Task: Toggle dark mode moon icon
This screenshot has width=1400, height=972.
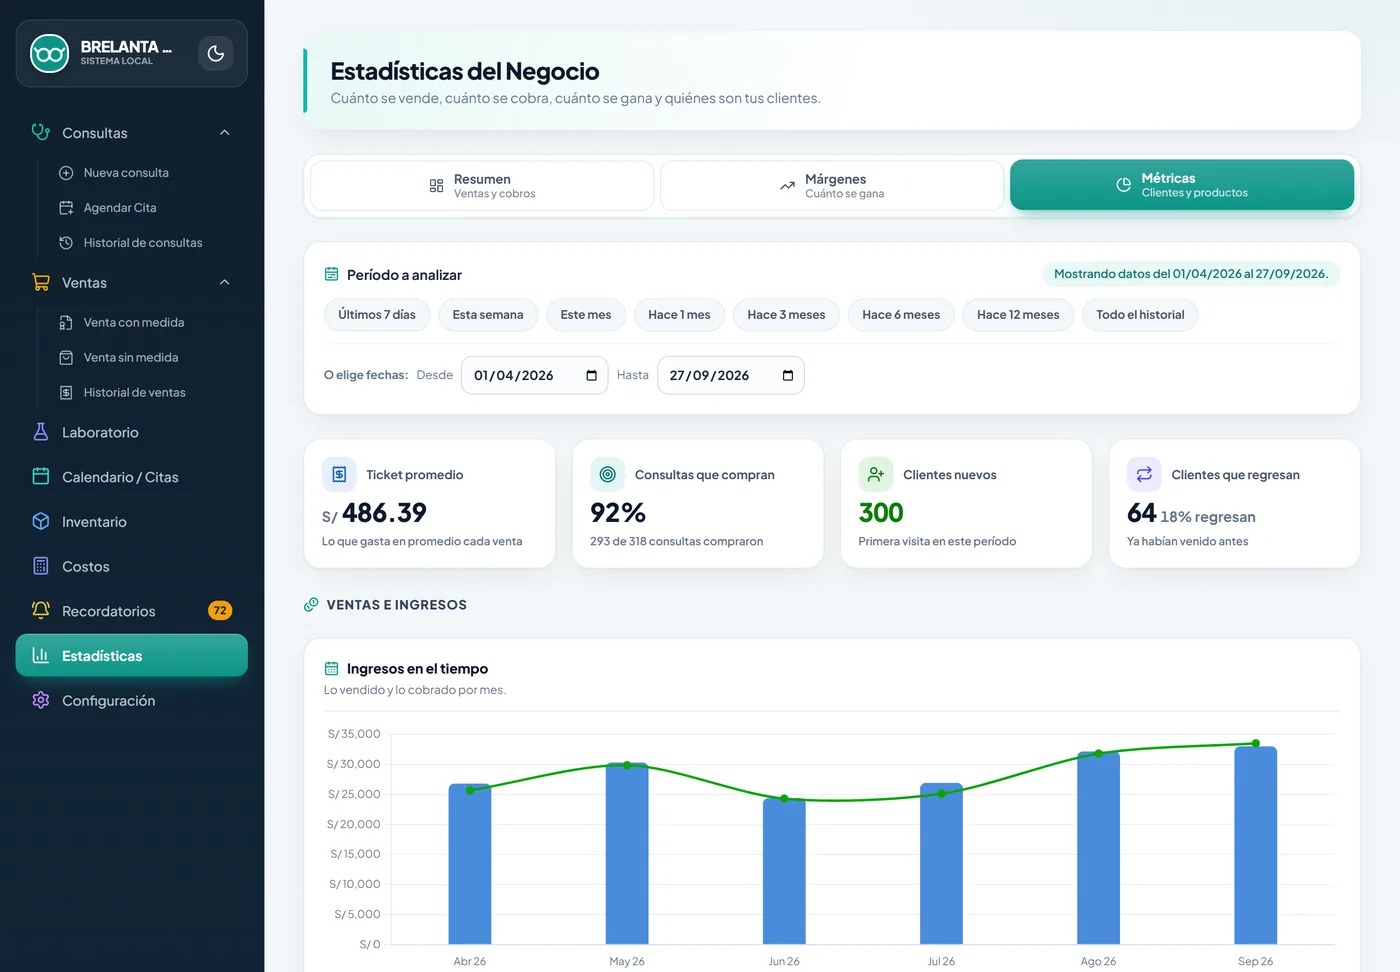Action: 216,54
